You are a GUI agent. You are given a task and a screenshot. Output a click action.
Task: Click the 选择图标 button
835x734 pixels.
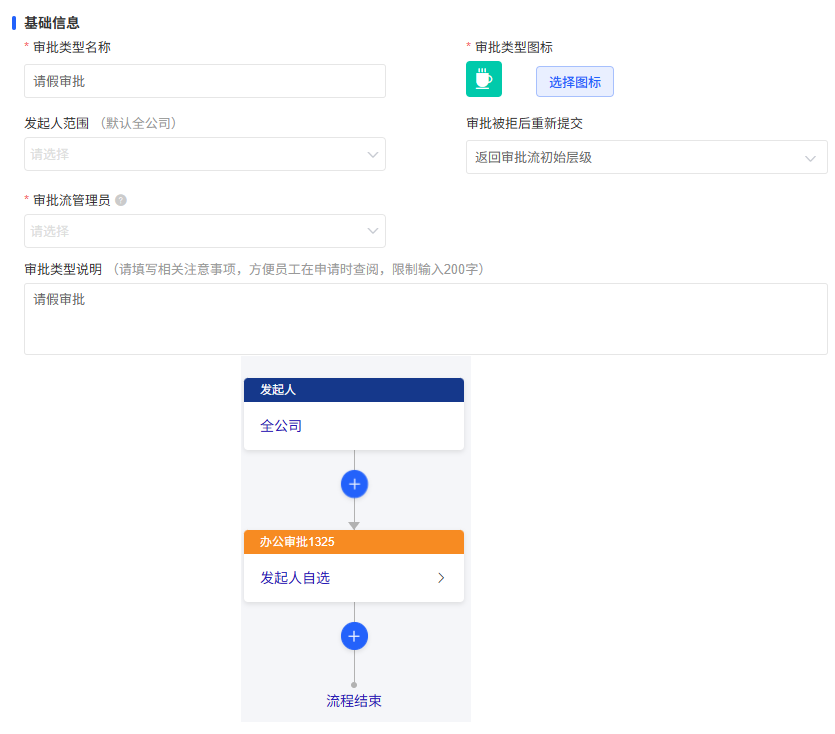click(574, 82)
